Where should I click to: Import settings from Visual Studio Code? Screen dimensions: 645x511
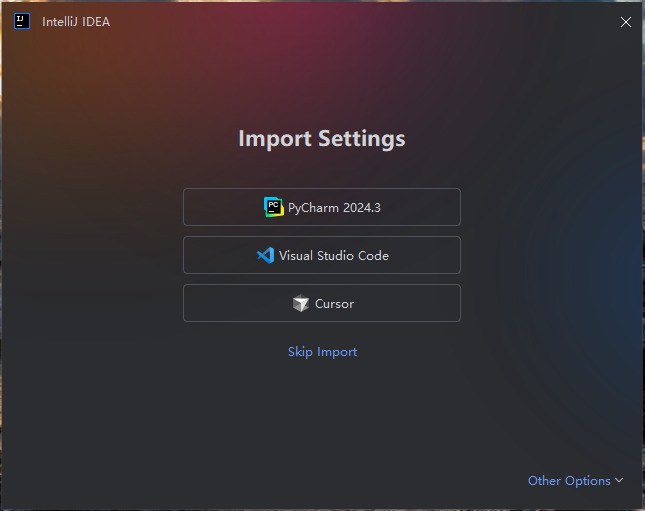pyautogui.click(x=321, y=255)
